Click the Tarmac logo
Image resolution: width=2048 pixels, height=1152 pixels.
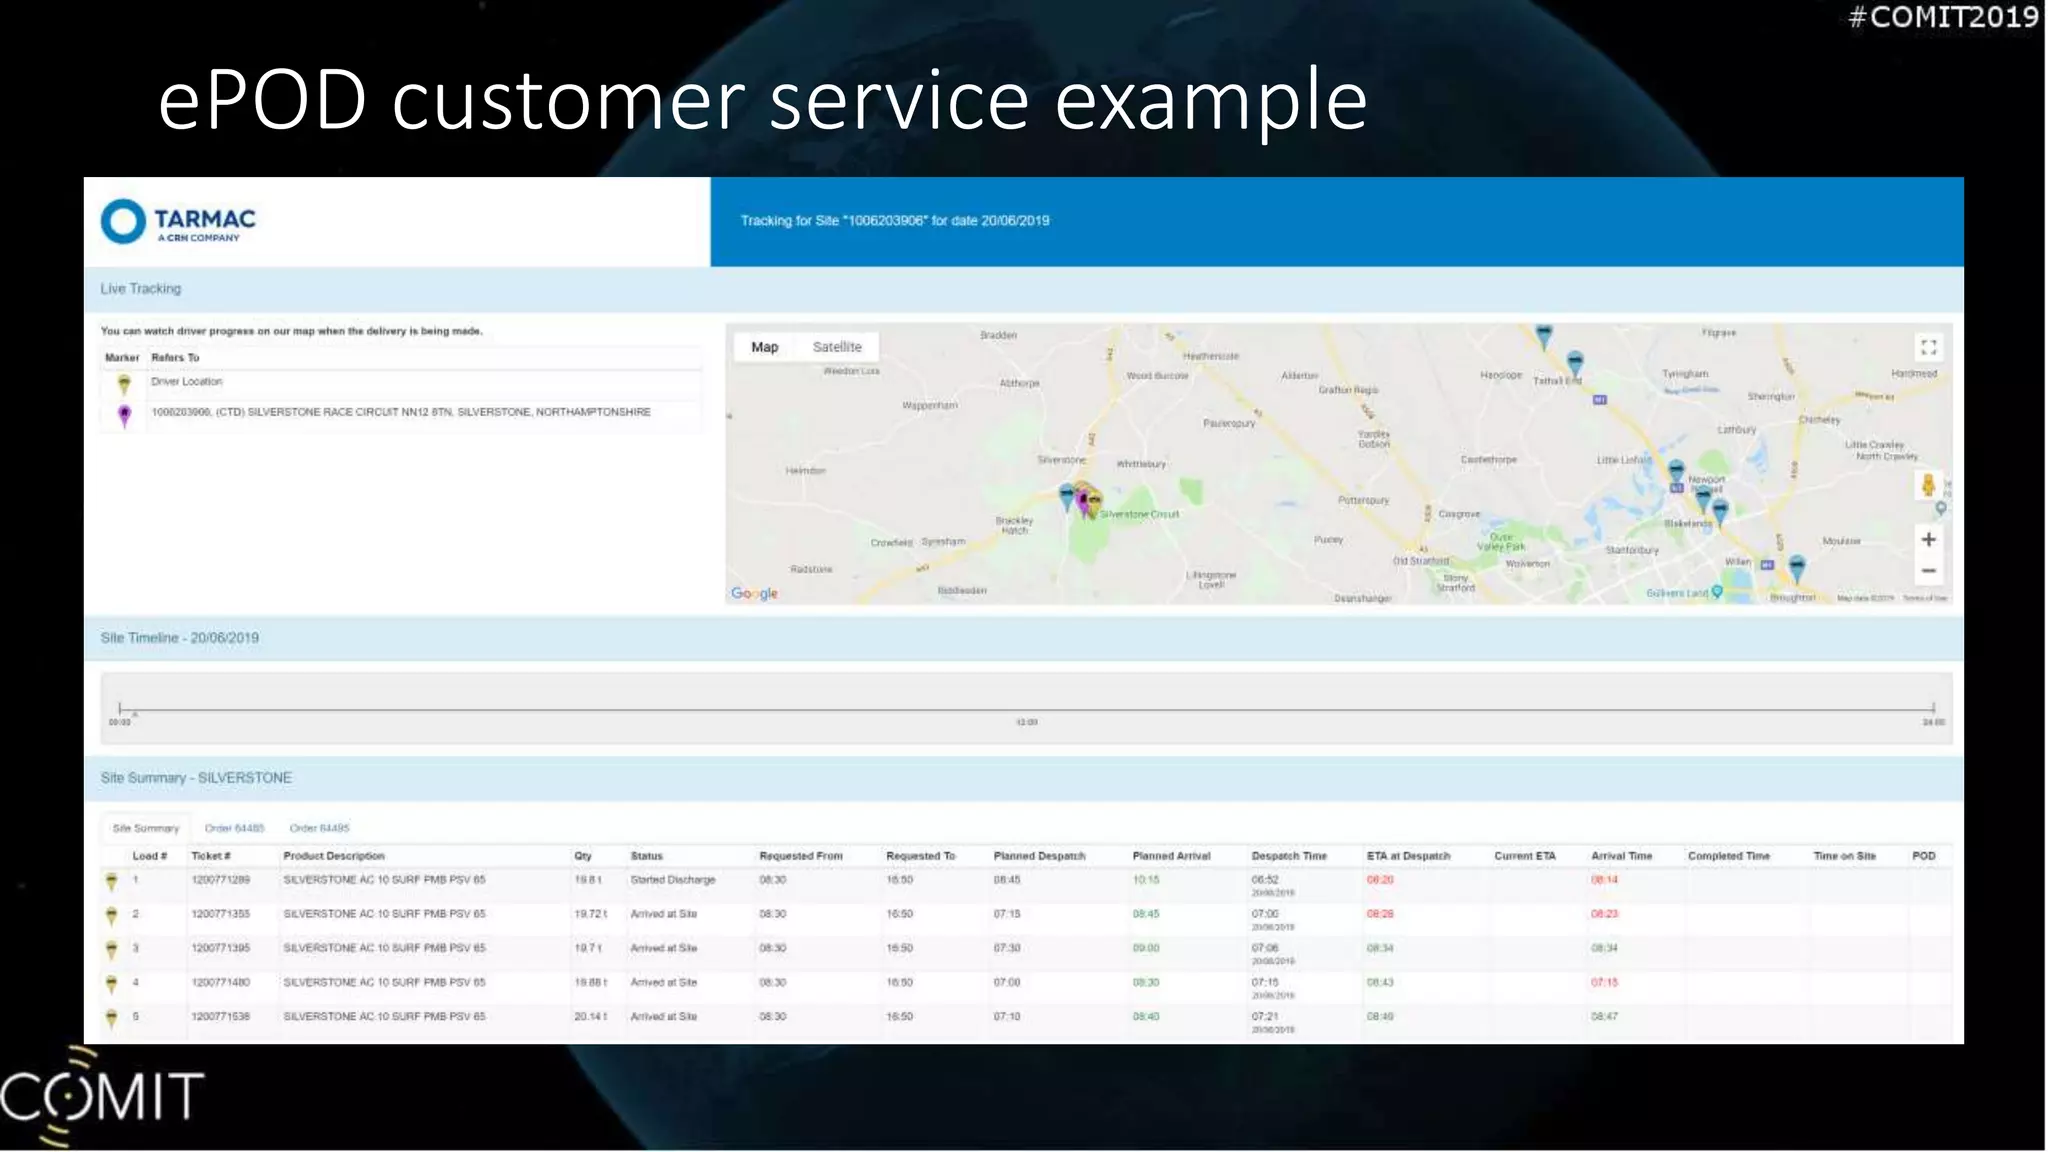(178, 222)
